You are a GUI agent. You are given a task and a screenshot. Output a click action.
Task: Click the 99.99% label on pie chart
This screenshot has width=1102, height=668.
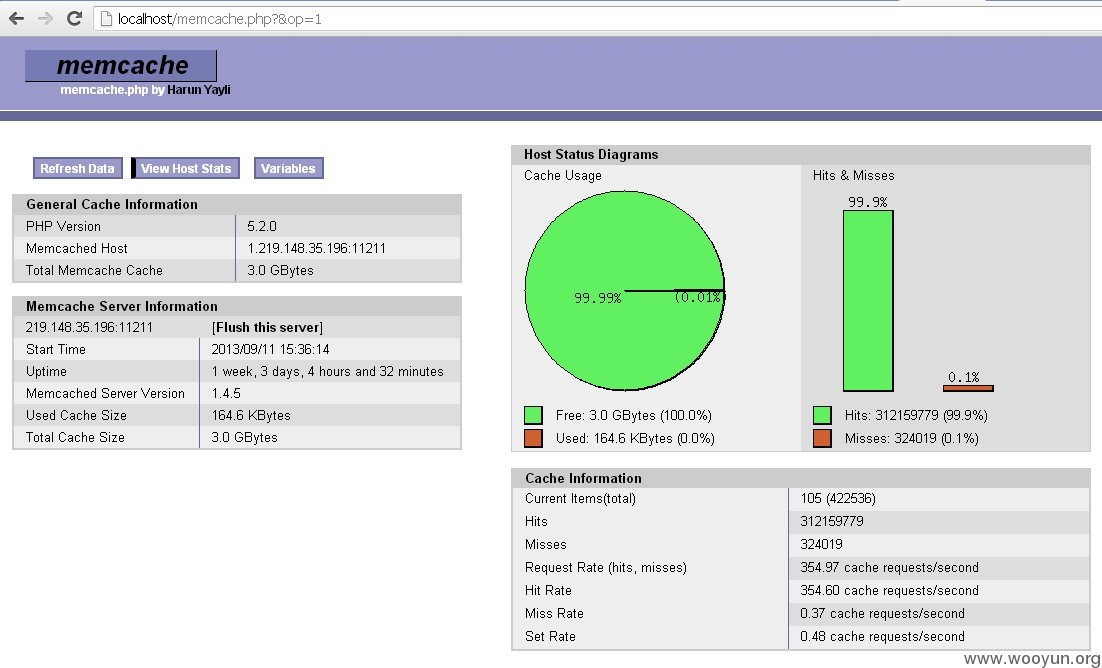click(x=598, y=298)
